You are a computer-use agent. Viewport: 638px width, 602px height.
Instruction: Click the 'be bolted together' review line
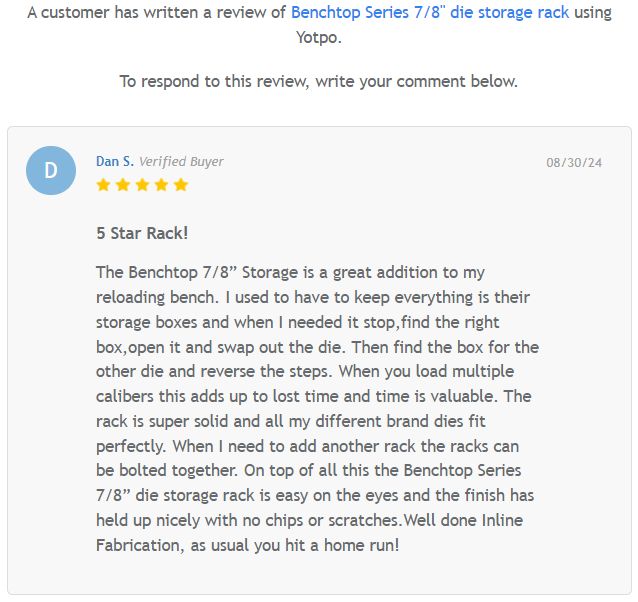tap(302, 470)
